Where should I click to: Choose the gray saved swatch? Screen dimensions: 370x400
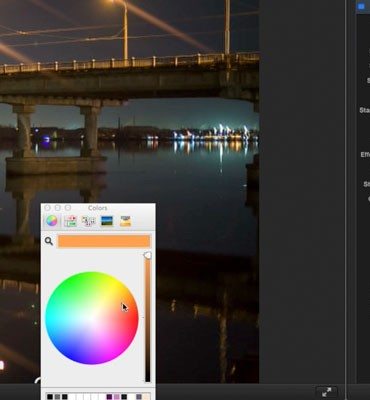pos(57,397)
